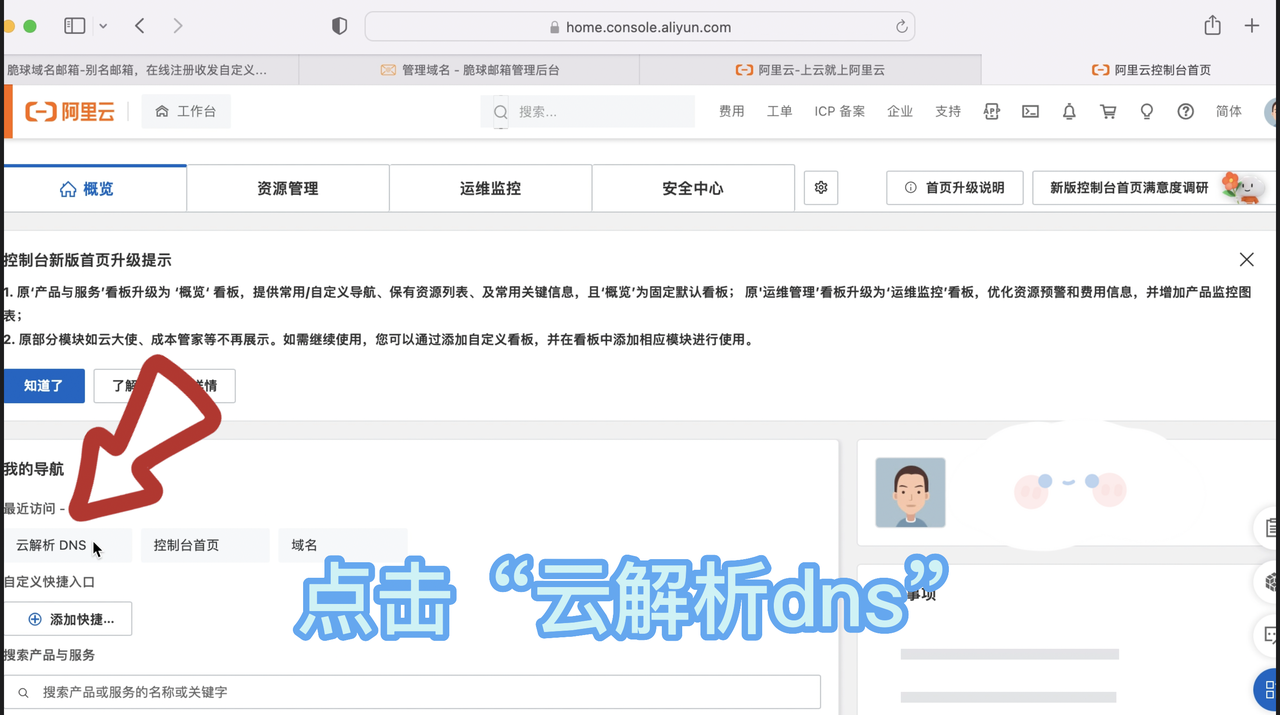The image size is (1280, 715).
Task: Switch to 资源管理 tab
Action: [288, 188]
